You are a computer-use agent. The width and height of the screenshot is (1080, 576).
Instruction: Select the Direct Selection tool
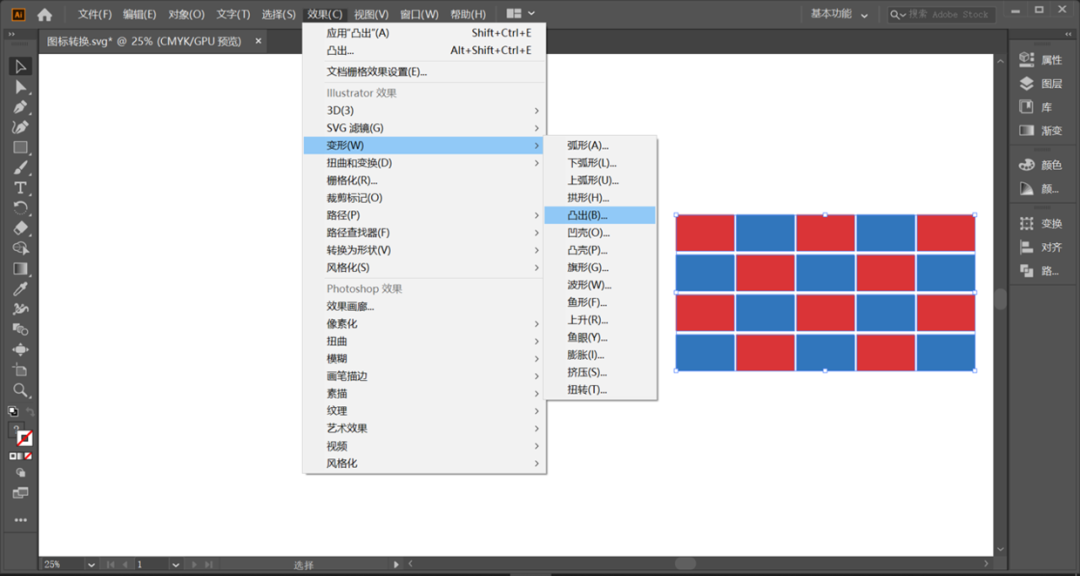[x=20, y=87]
